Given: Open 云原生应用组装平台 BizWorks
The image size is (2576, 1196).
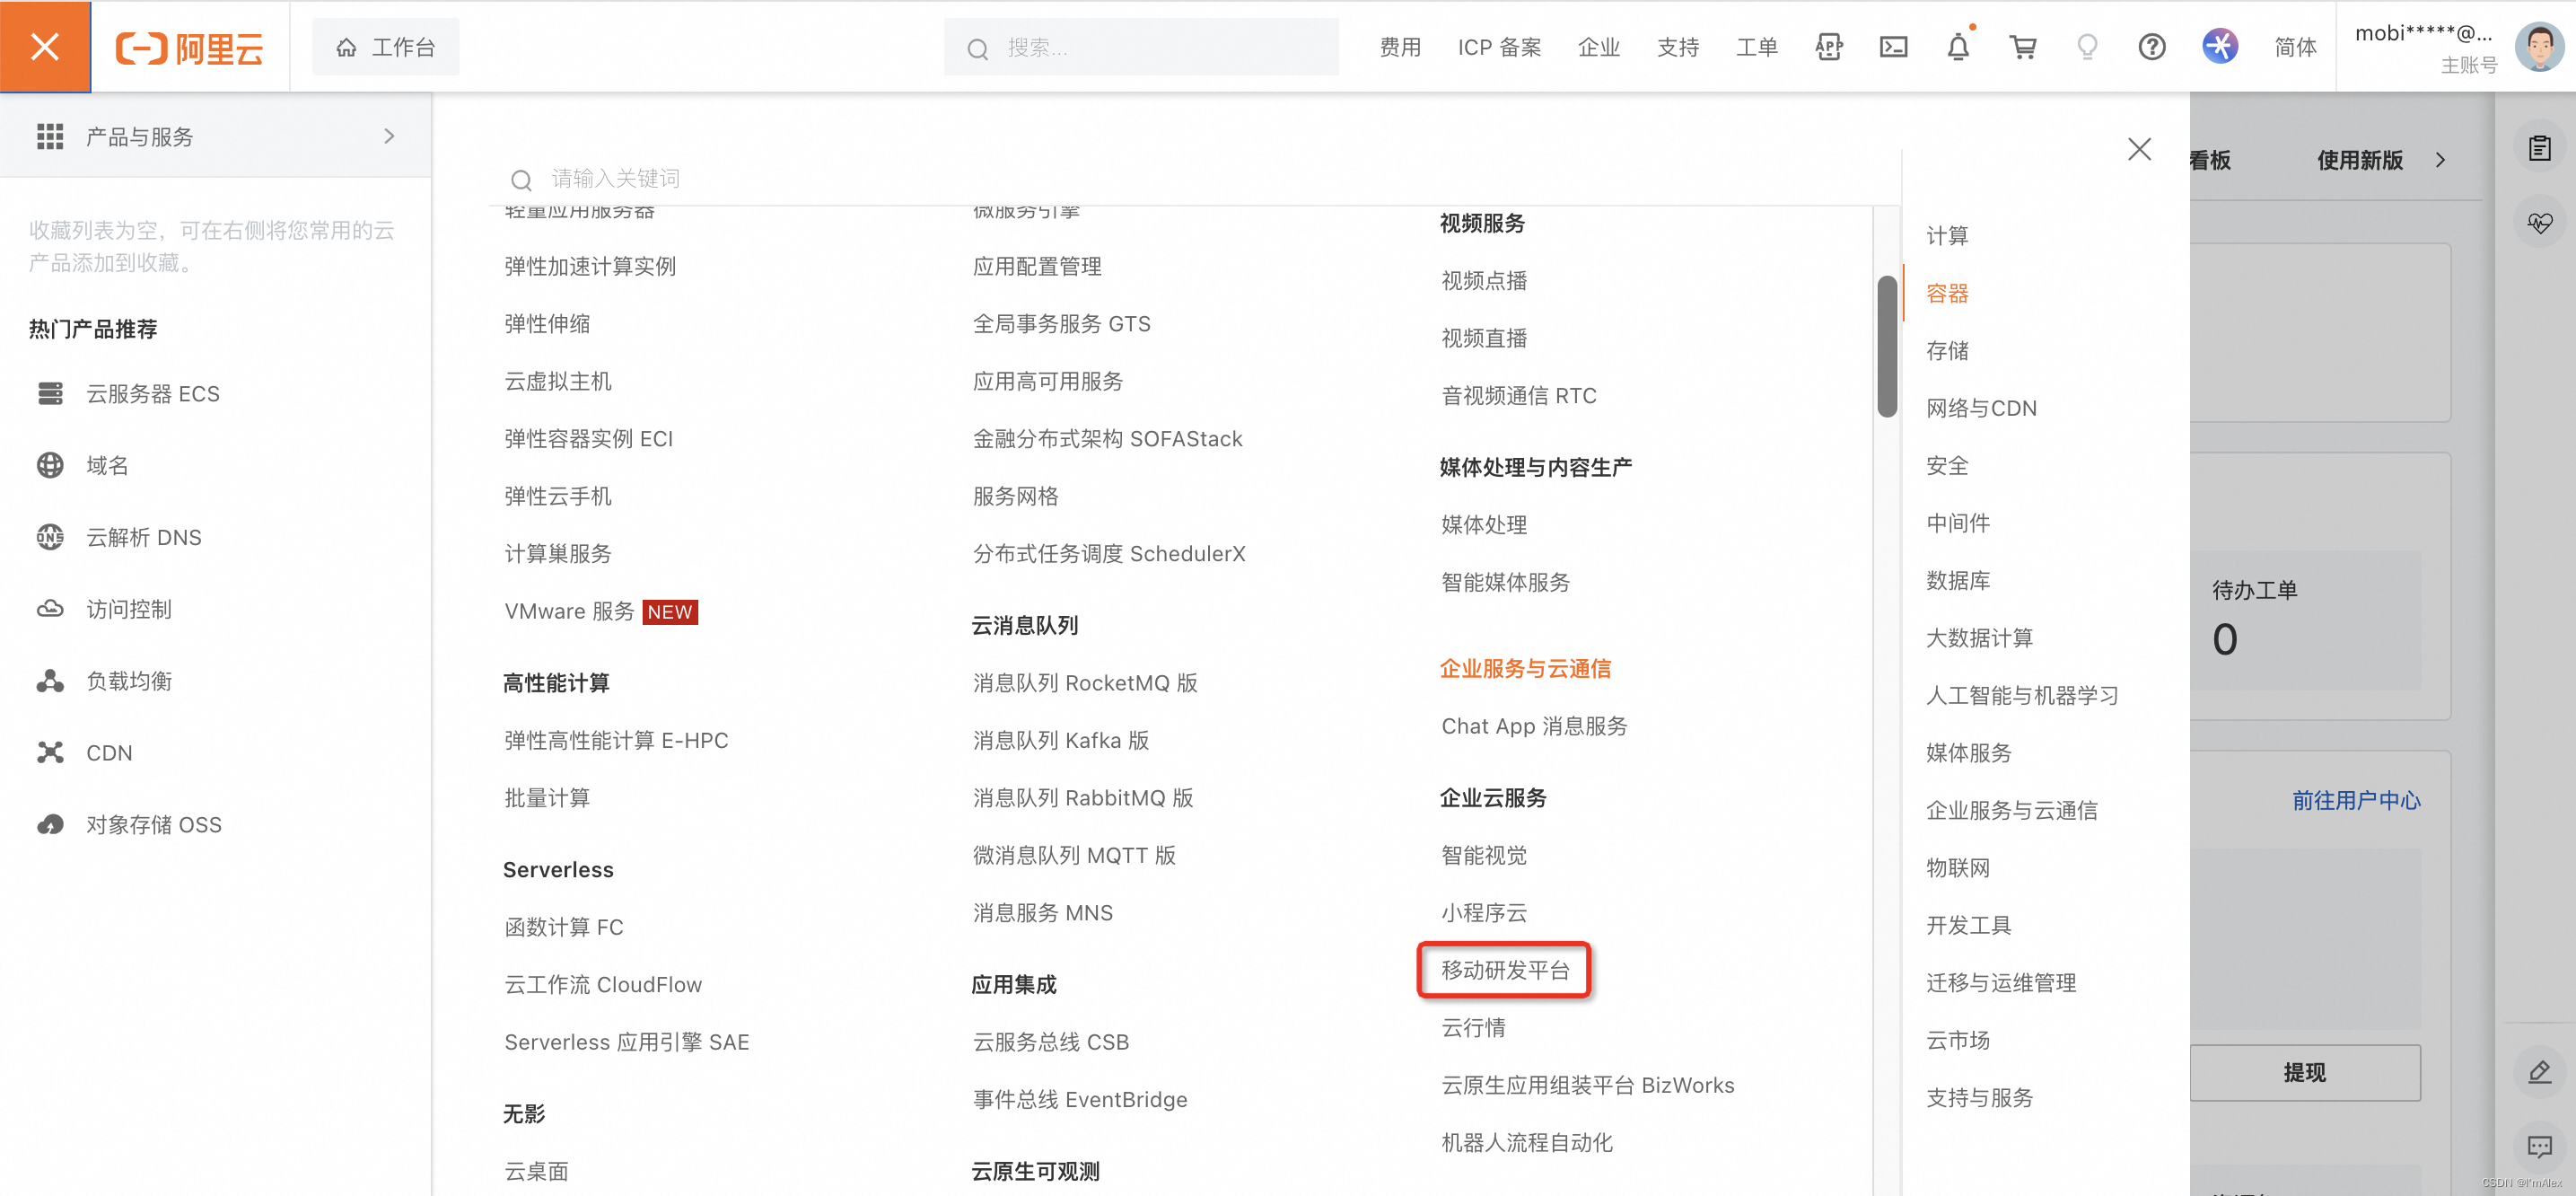Looking at the screenshot, I should click(1587, 1085).
